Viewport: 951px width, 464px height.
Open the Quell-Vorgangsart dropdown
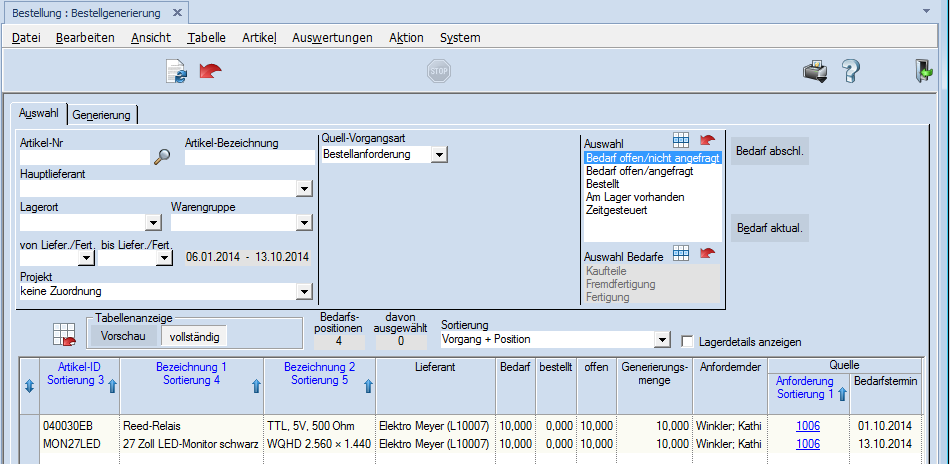pos(439,155)
